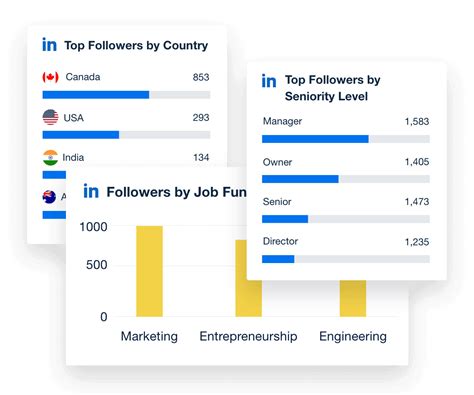The width and height of the screenshot is (474, 395).
Task: Click LinkedIn logo on Followers by Job Function card
Action: (x=91, y=191)
